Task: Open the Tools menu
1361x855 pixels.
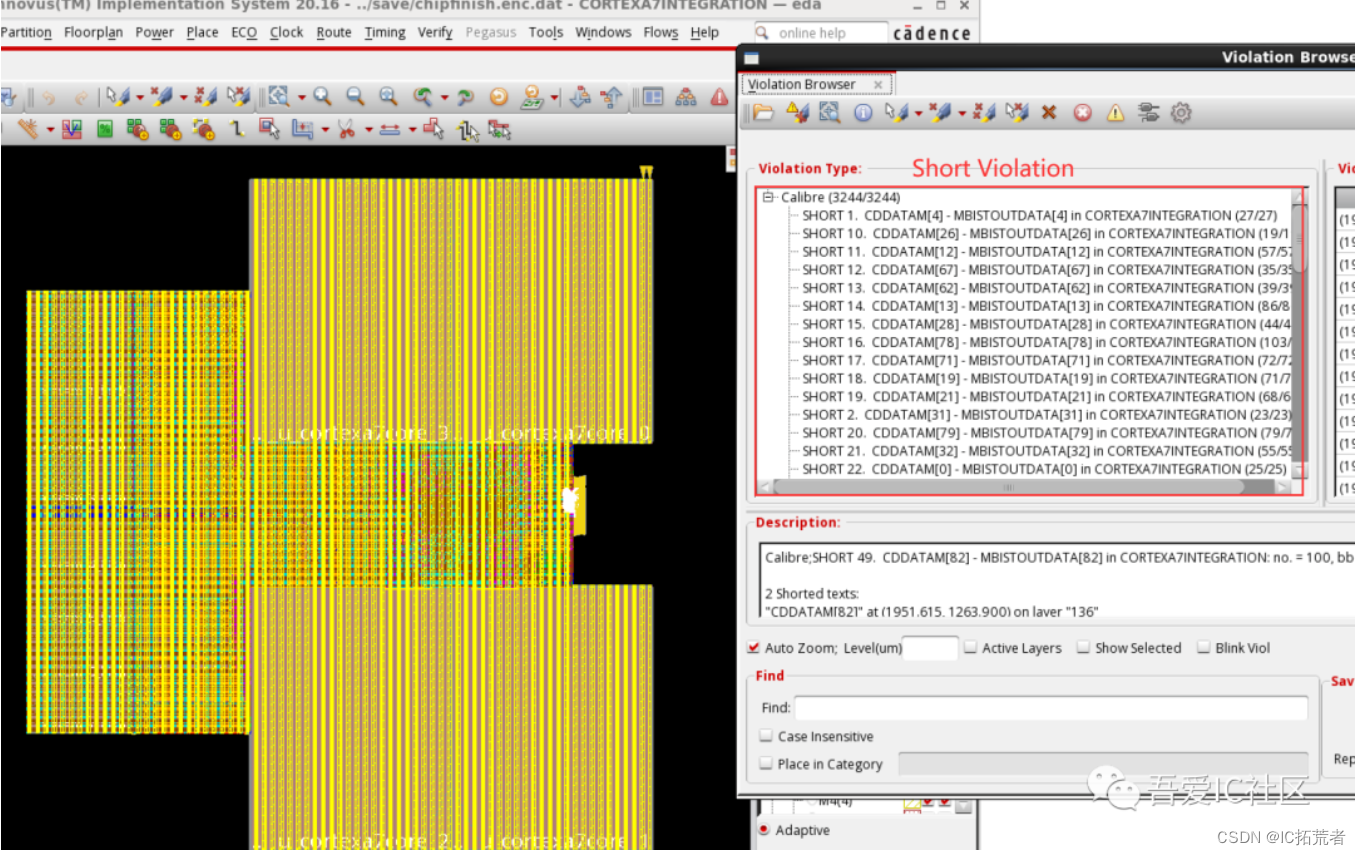Action: click(x=546, y=32)
